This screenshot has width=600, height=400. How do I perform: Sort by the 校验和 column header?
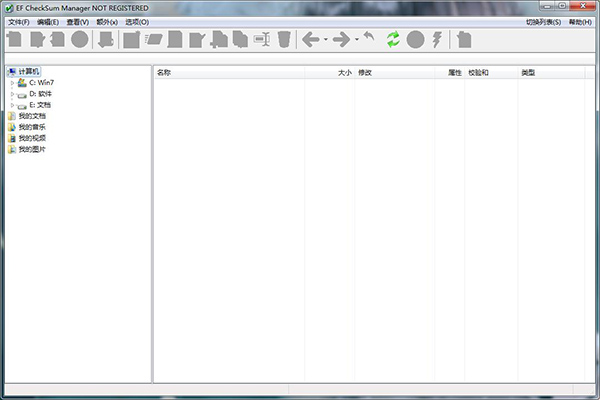tap(491, 73)
